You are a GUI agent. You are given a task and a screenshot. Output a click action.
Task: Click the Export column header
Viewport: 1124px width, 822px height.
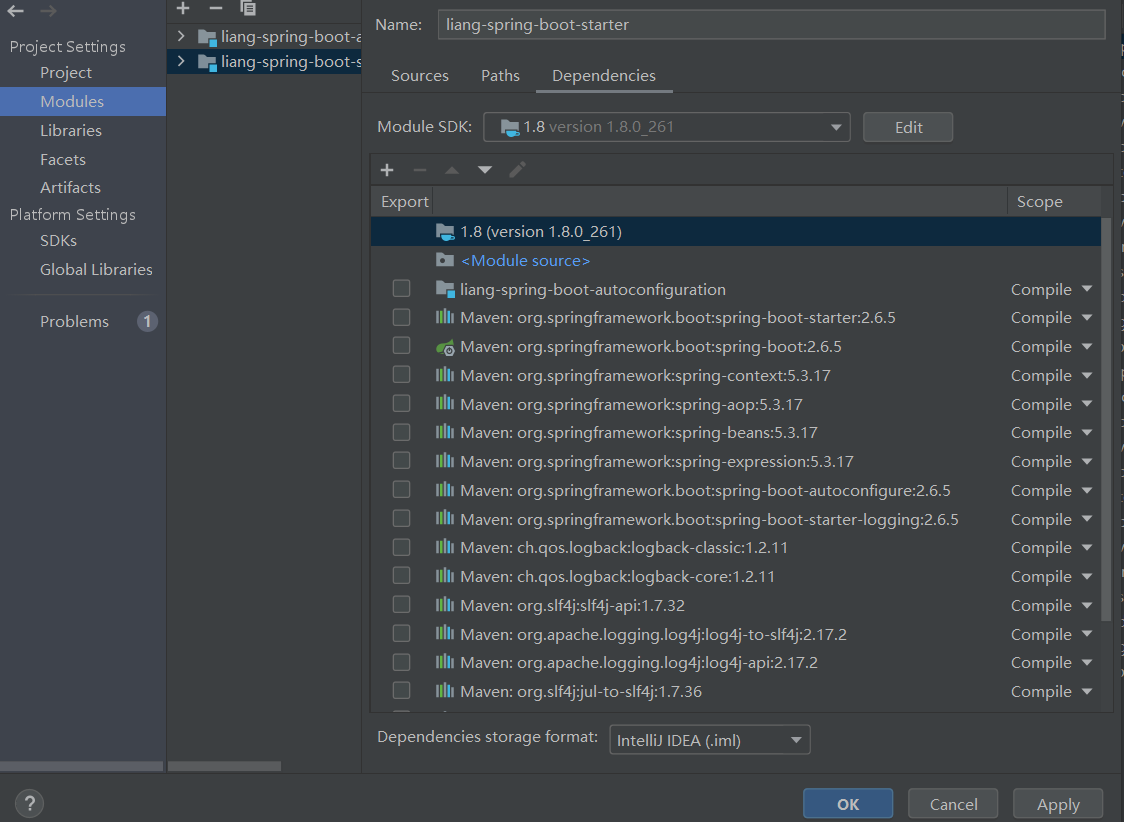[x=404, y=201]
